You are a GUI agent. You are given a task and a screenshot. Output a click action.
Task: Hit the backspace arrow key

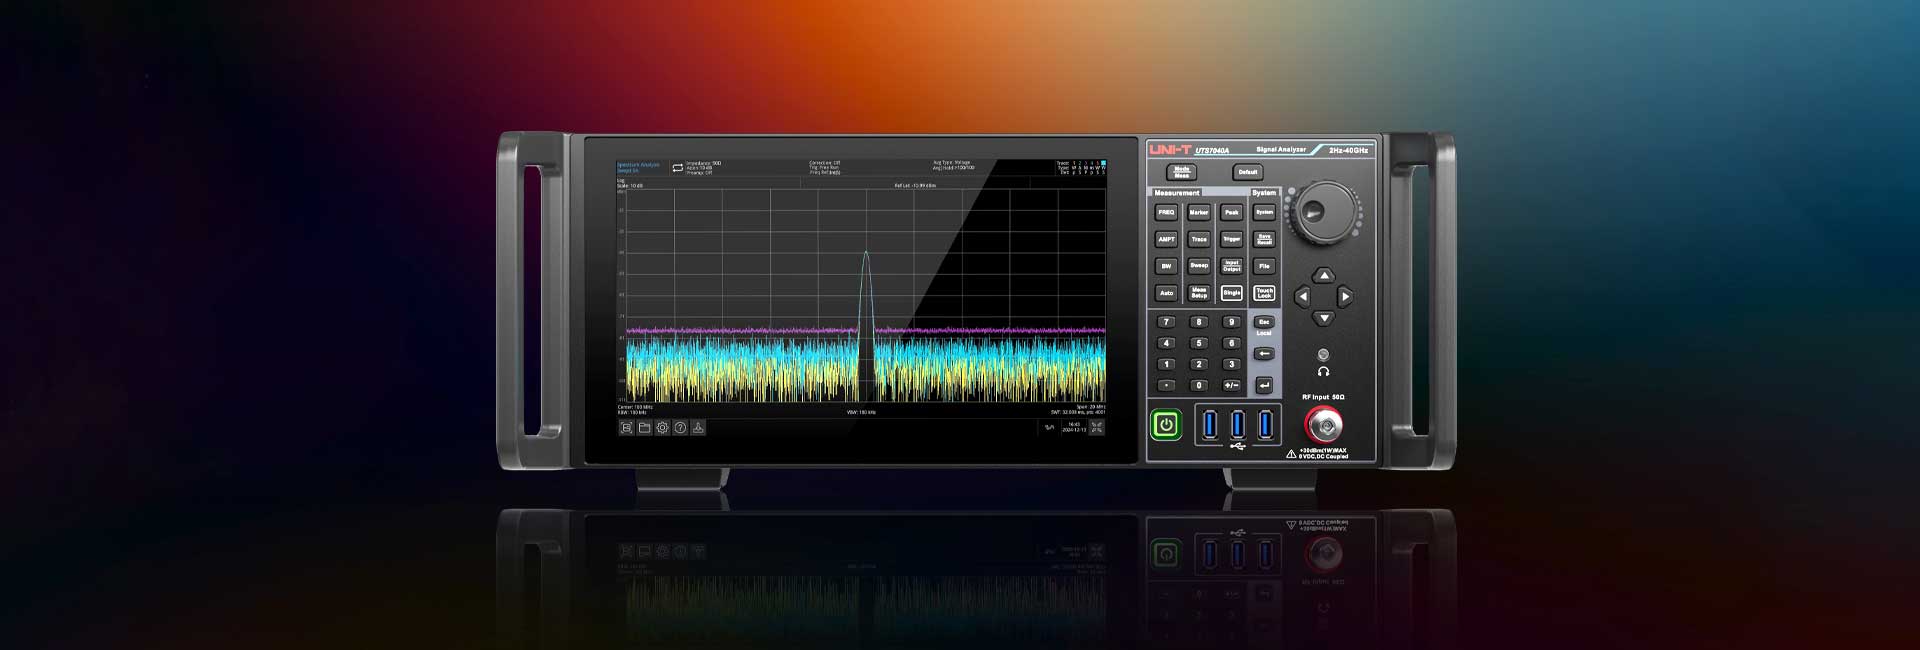pyautogui.click(x=1264, y=354)
